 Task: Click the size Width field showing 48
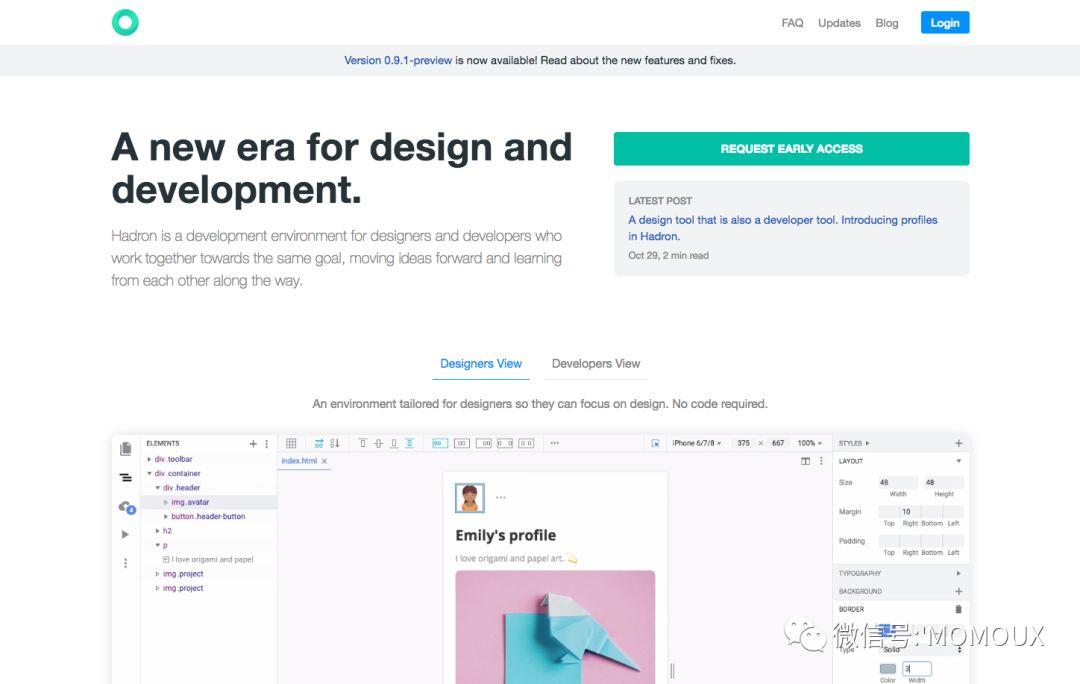[x=897, y=482]
